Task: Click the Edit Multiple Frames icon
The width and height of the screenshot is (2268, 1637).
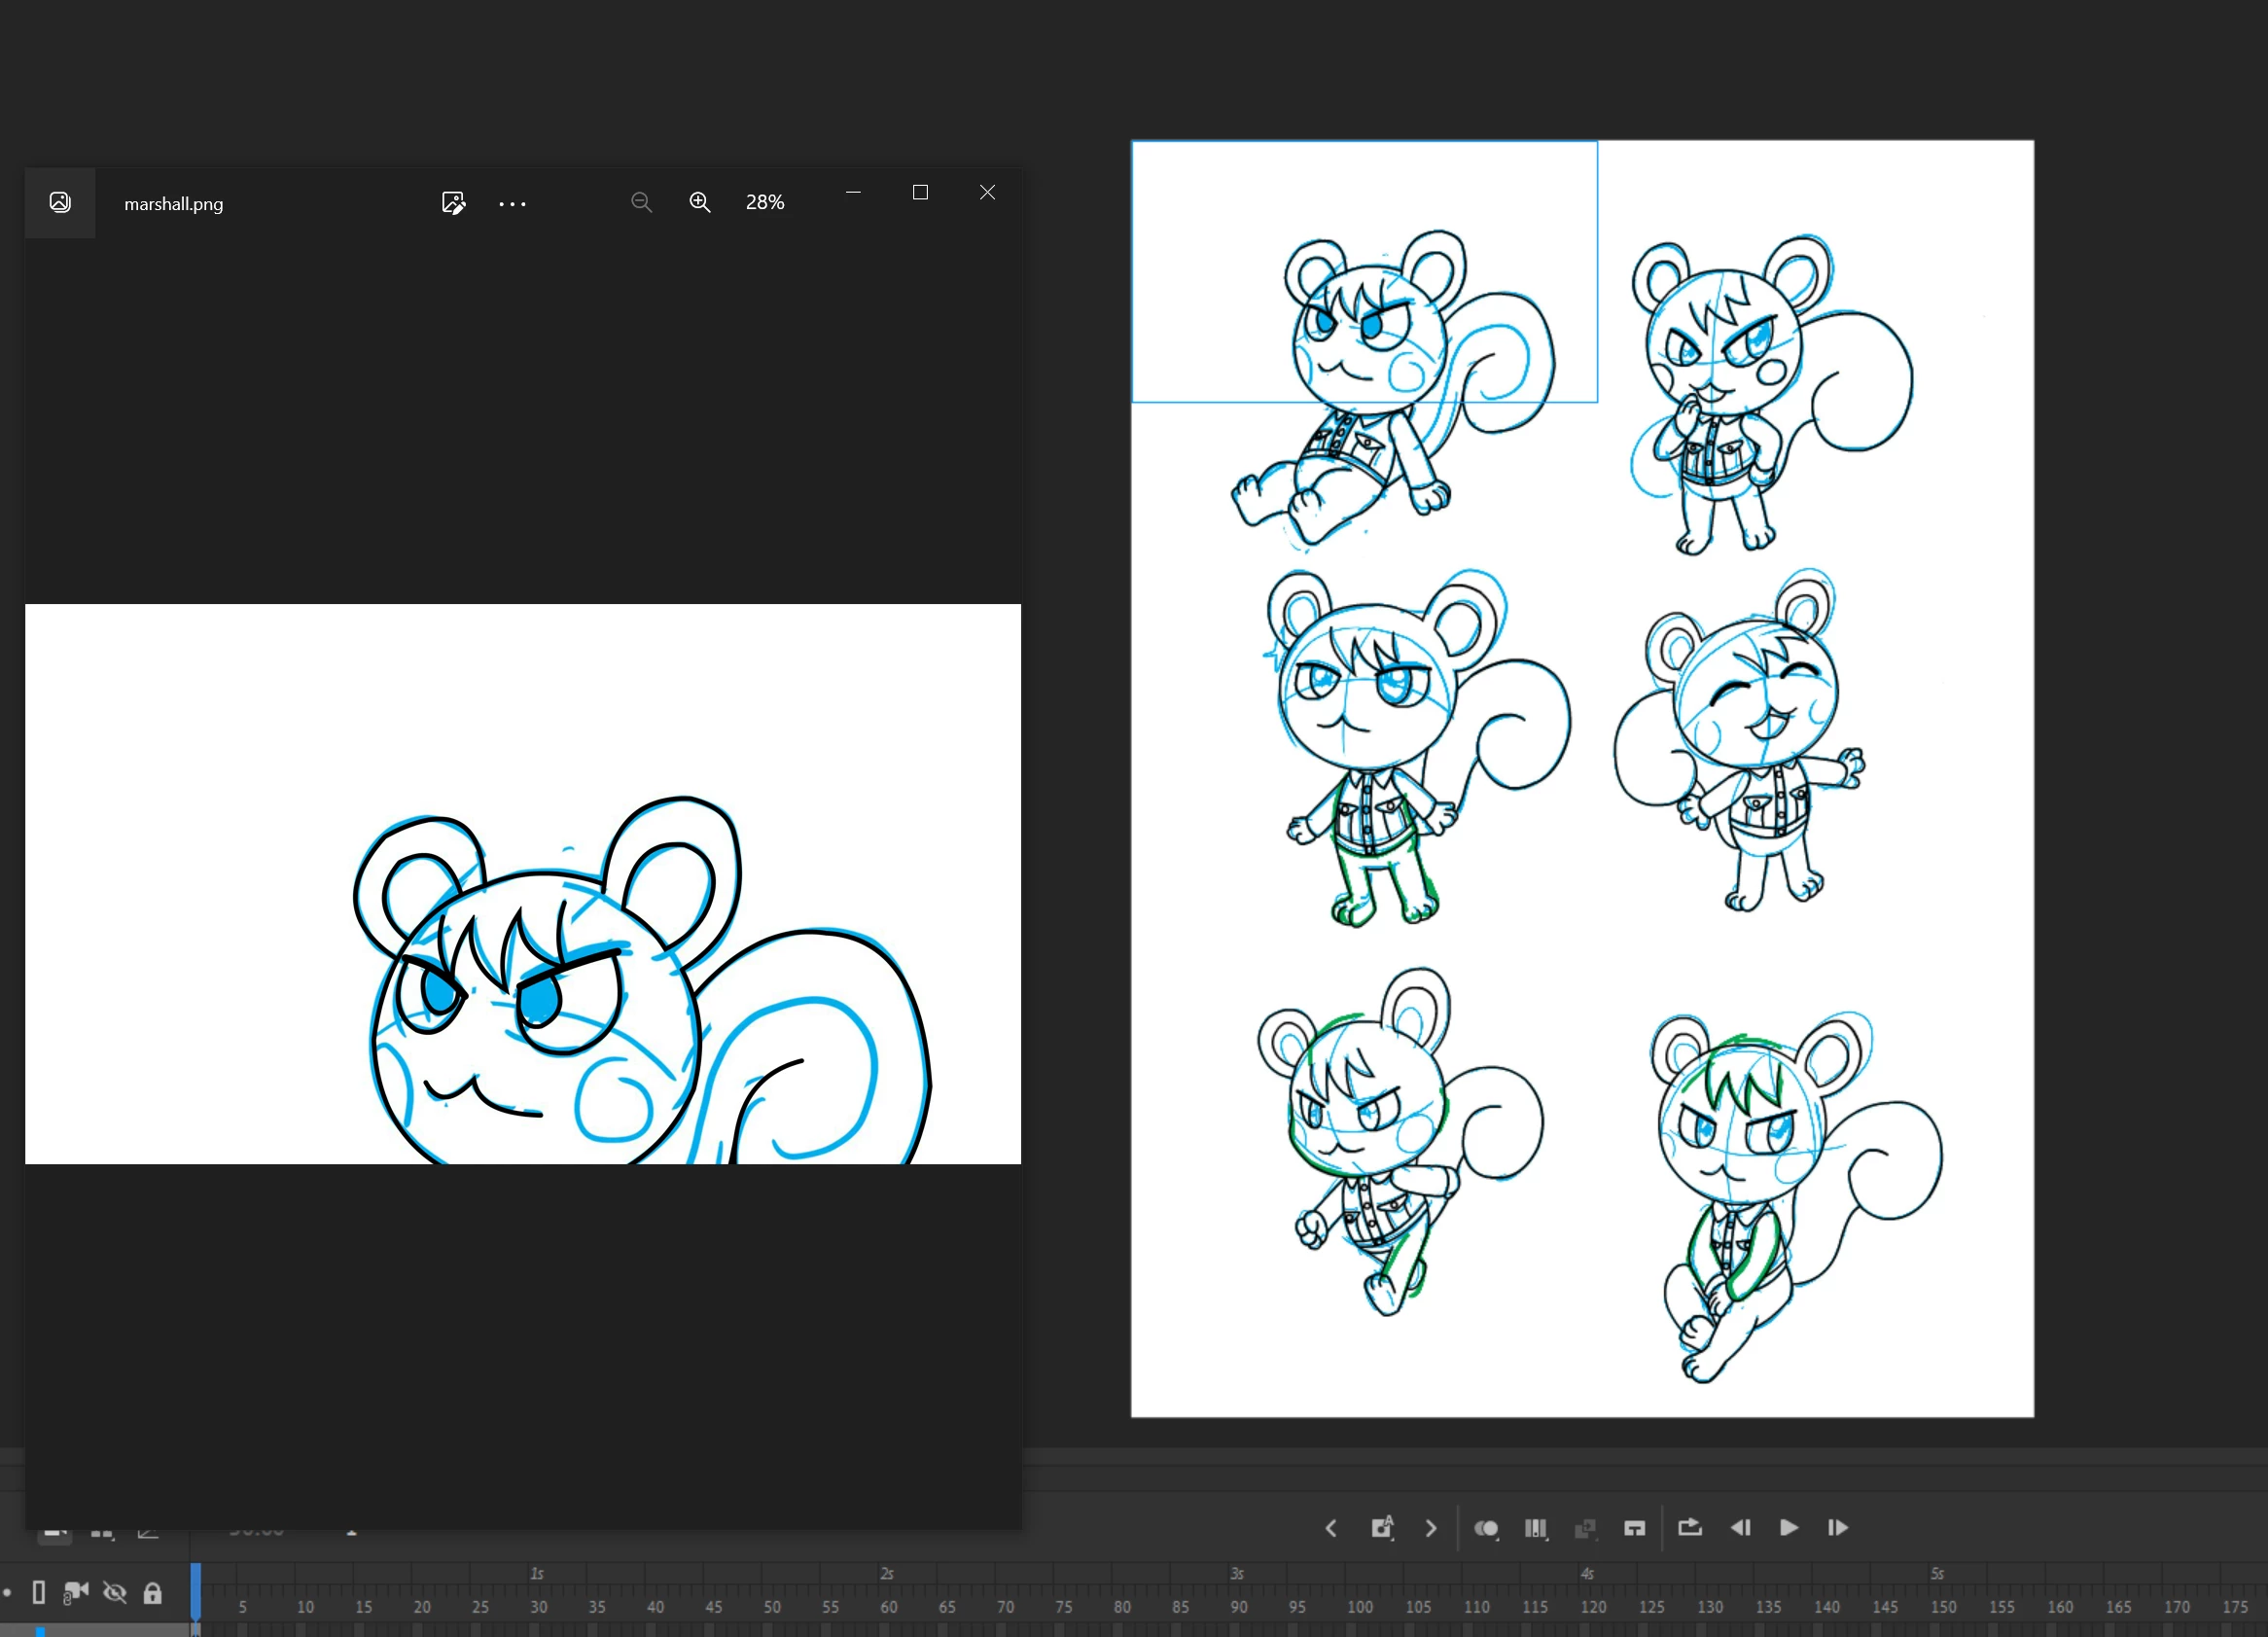Action: pyautogui.click(x=1536, y=1528)
